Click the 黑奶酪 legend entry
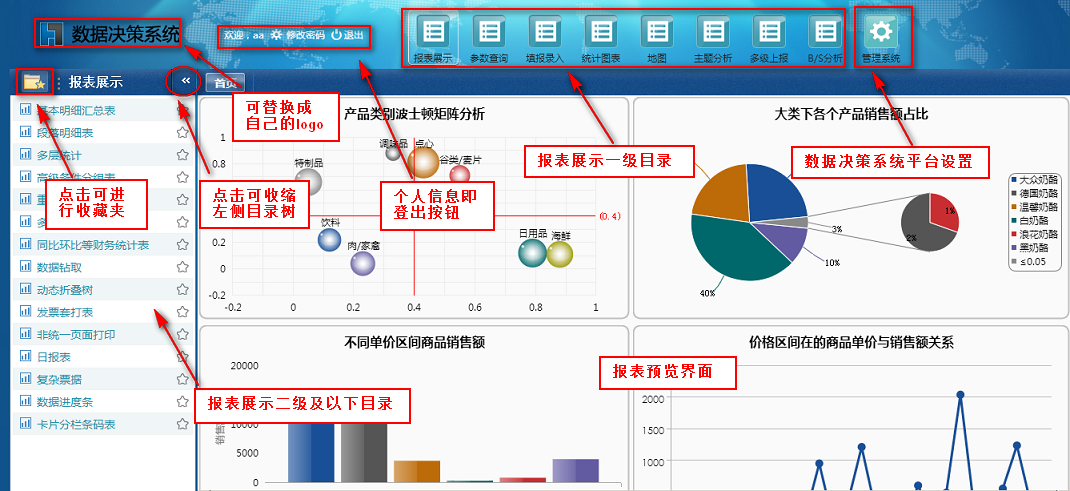Screen dimensions: 1070x491 (1030, 247)
